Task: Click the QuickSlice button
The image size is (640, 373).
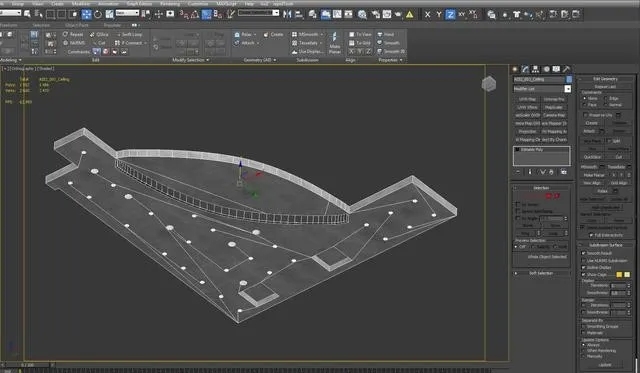Action: 592,157
